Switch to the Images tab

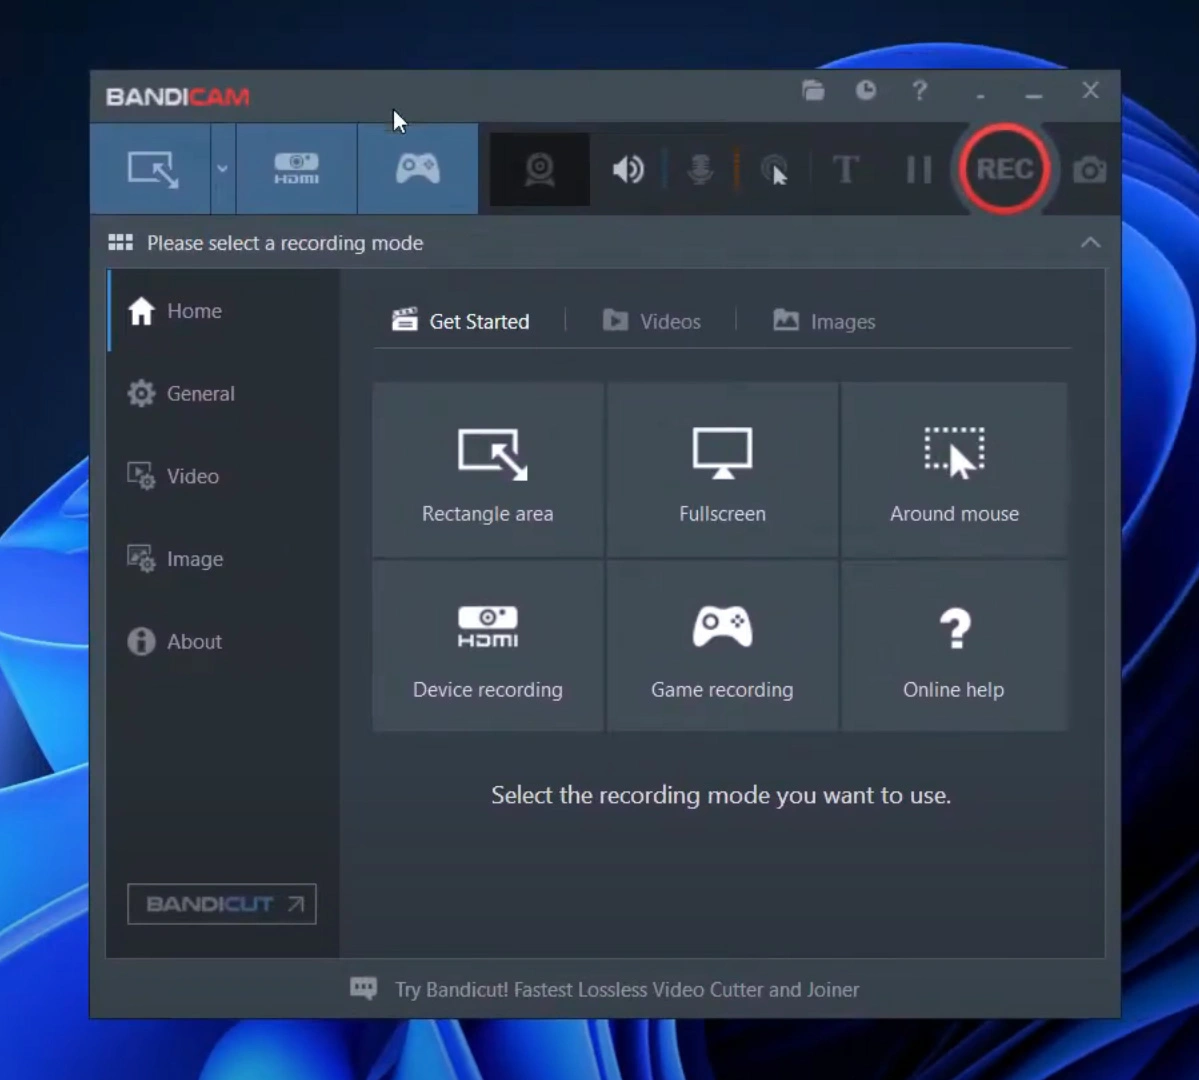coord(824,321)
